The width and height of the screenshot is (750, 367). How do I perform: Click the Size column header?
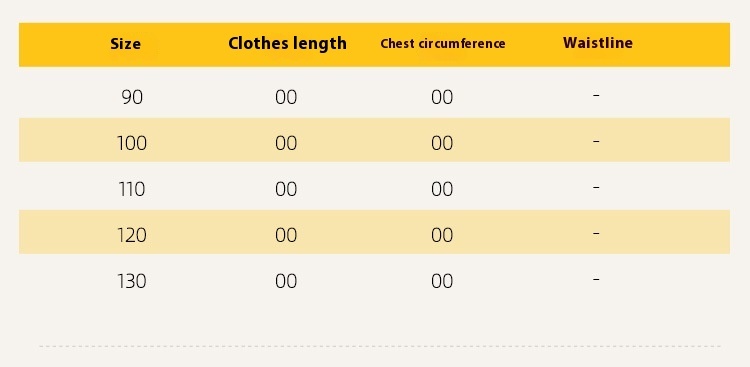pos(125,44)
